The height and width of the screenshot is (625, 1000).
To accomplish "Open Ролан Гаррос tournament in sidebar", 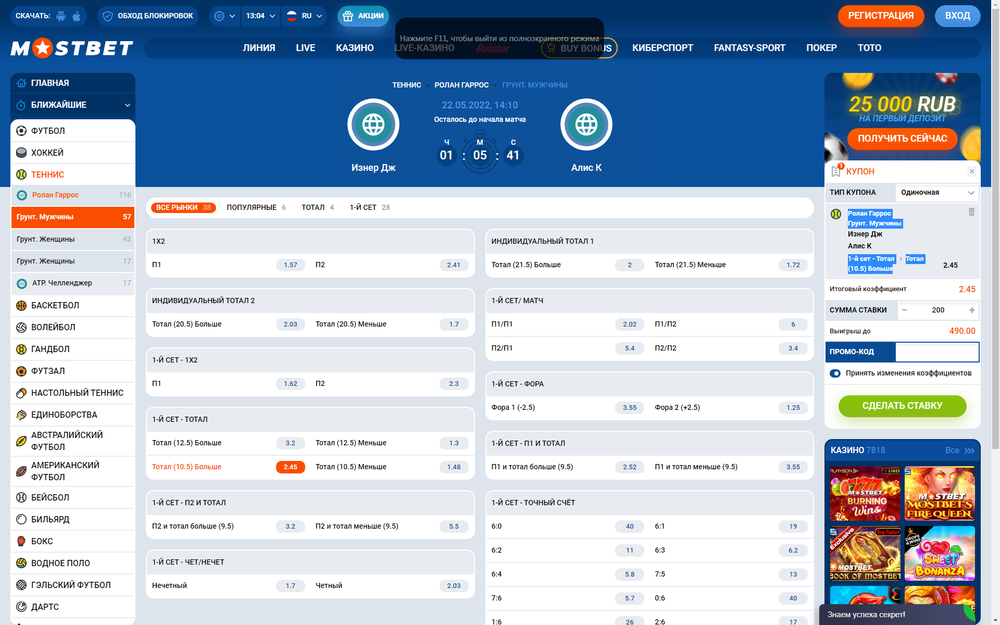I will (73, 195).
